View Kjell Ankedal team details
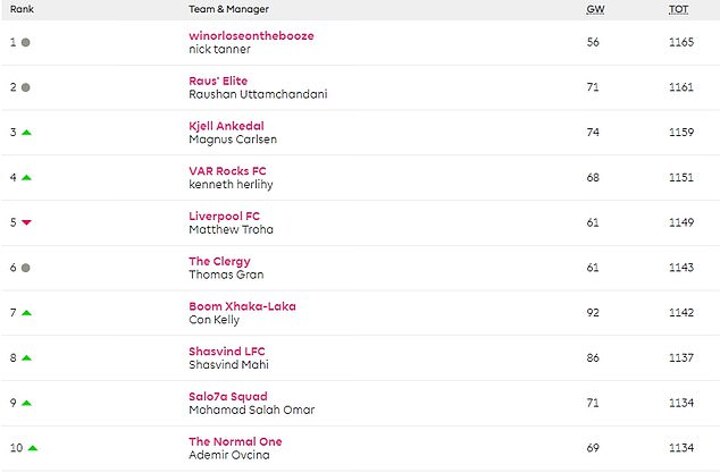Screen dimensions: 720x473 click(x=226, y=126)
